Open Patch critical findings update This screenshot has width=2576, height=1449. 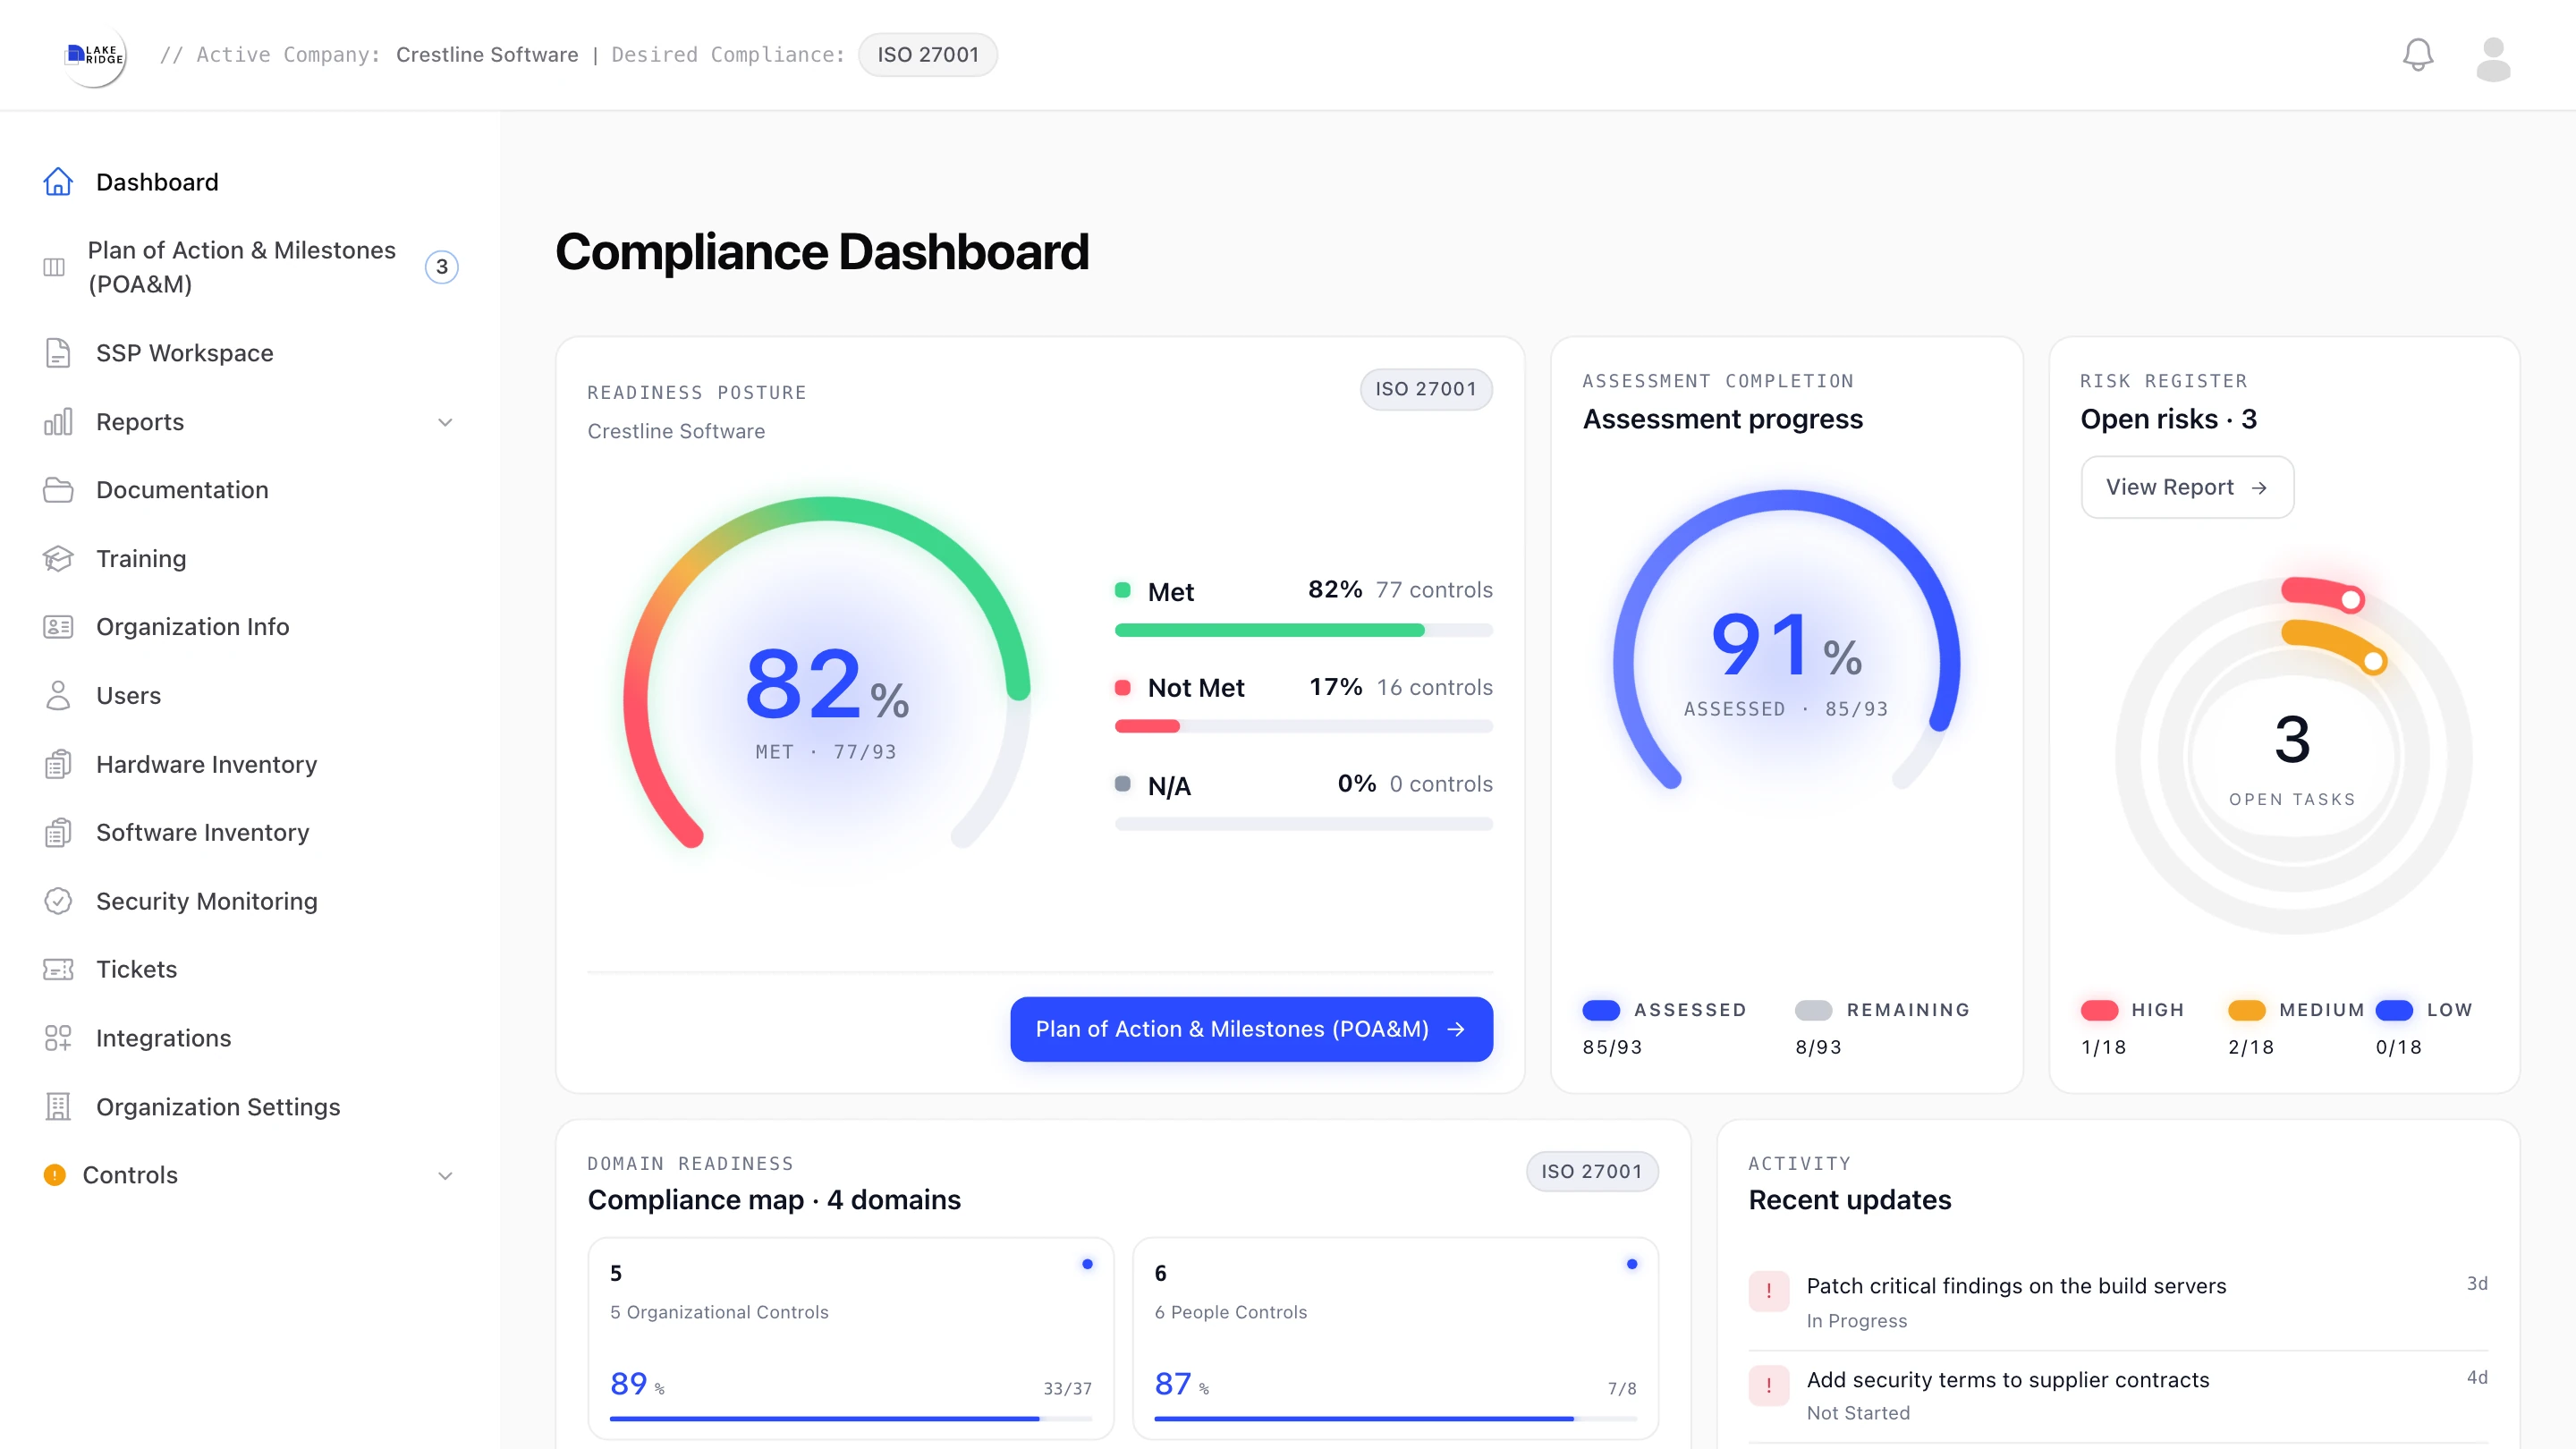(2117, 1302)
